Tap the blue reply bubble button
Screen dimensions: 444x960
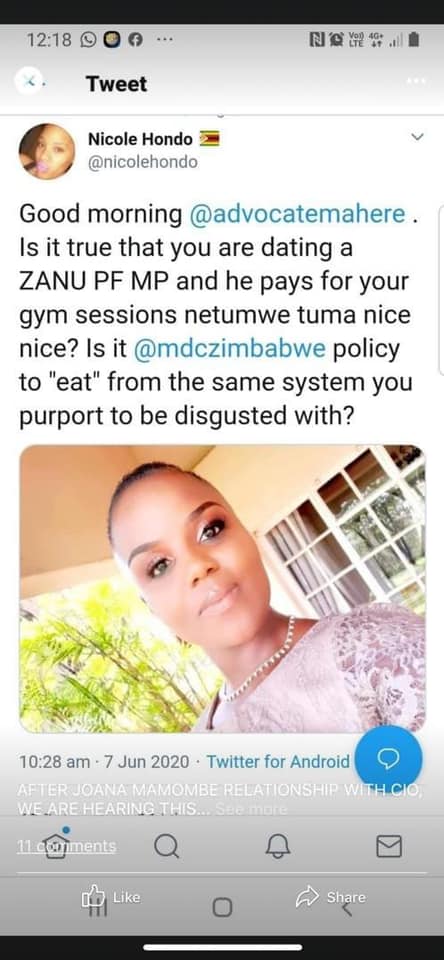[x=388, y=759]
